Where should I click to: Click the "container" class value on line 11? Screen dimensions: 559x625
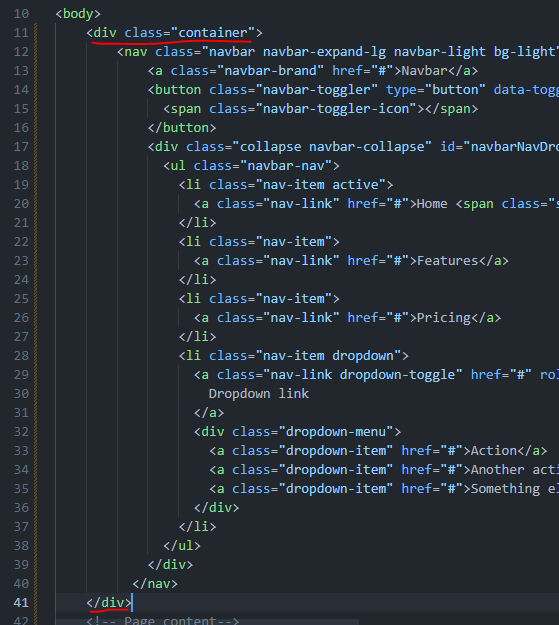(213, 33)
